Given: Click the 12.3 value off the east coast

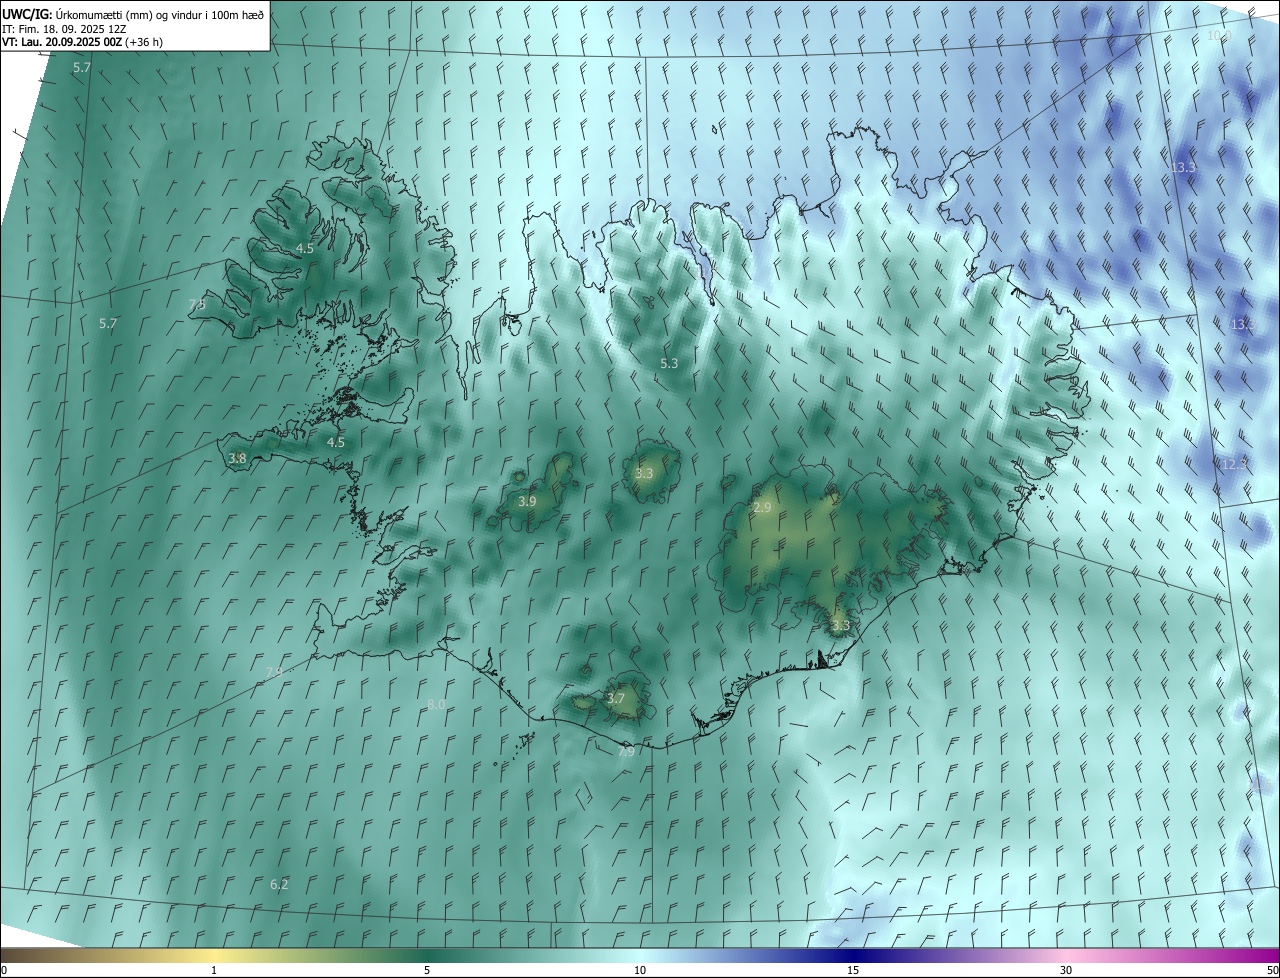Looking at the screenshot, I should pos(1235,464).
